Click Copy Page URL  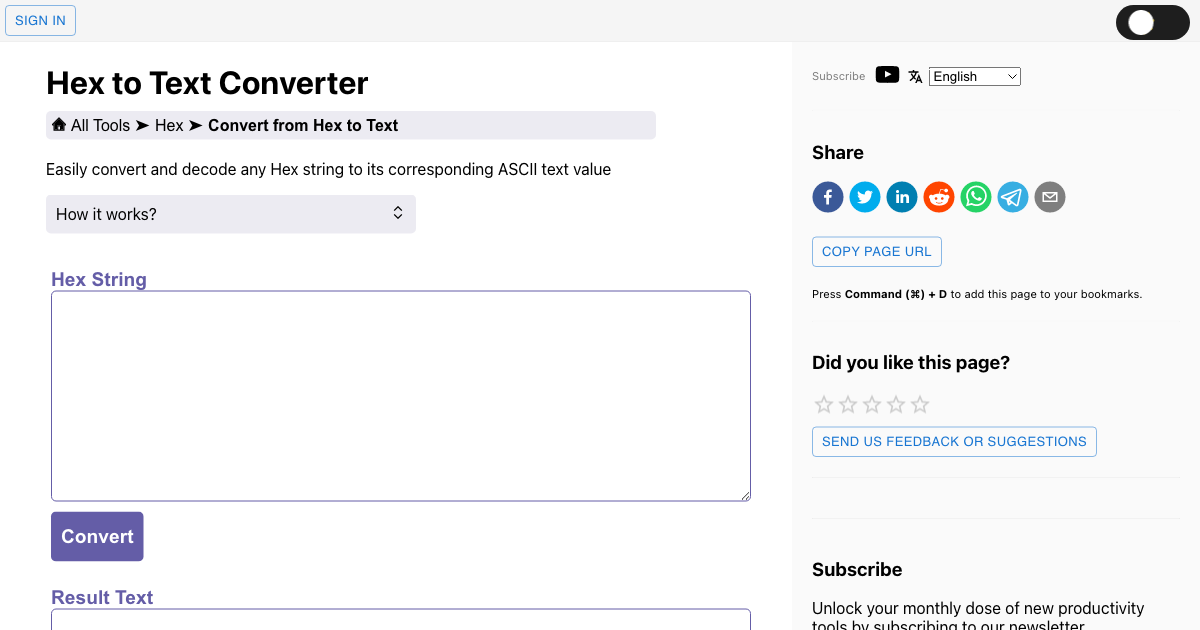tap(876, 251)
